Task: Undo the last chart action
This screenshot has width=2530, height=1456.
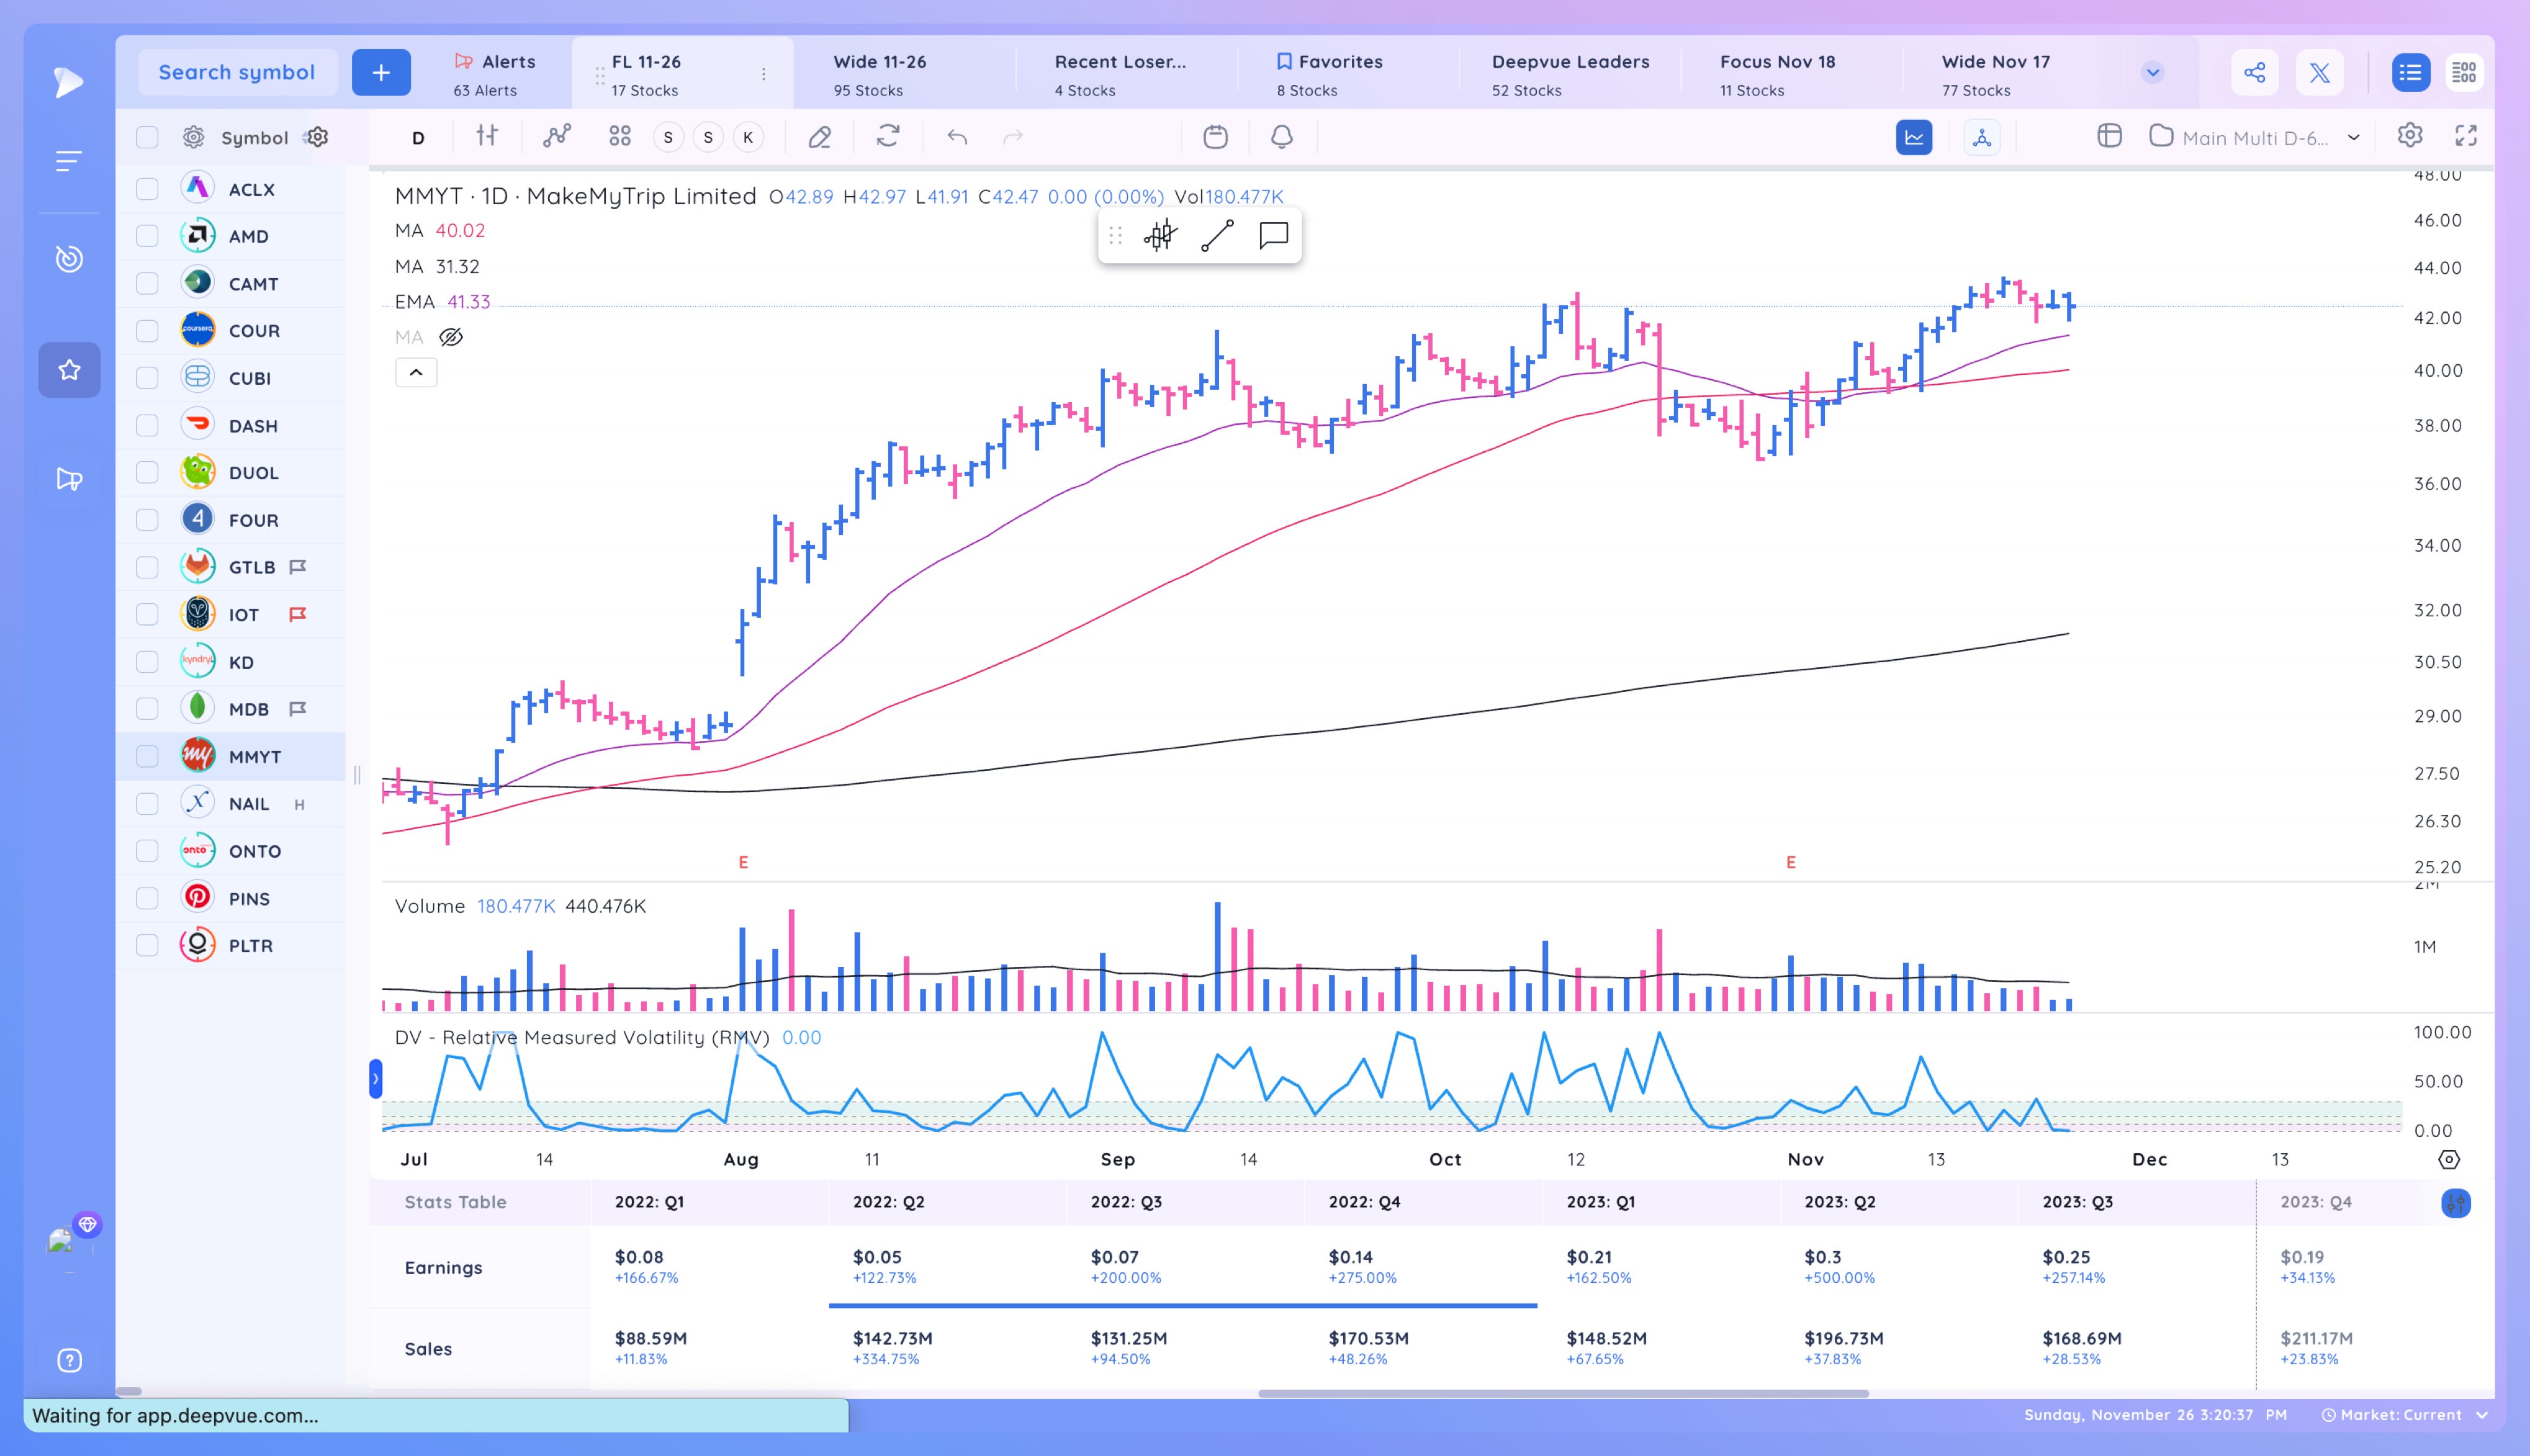Action: pos(957,137)
